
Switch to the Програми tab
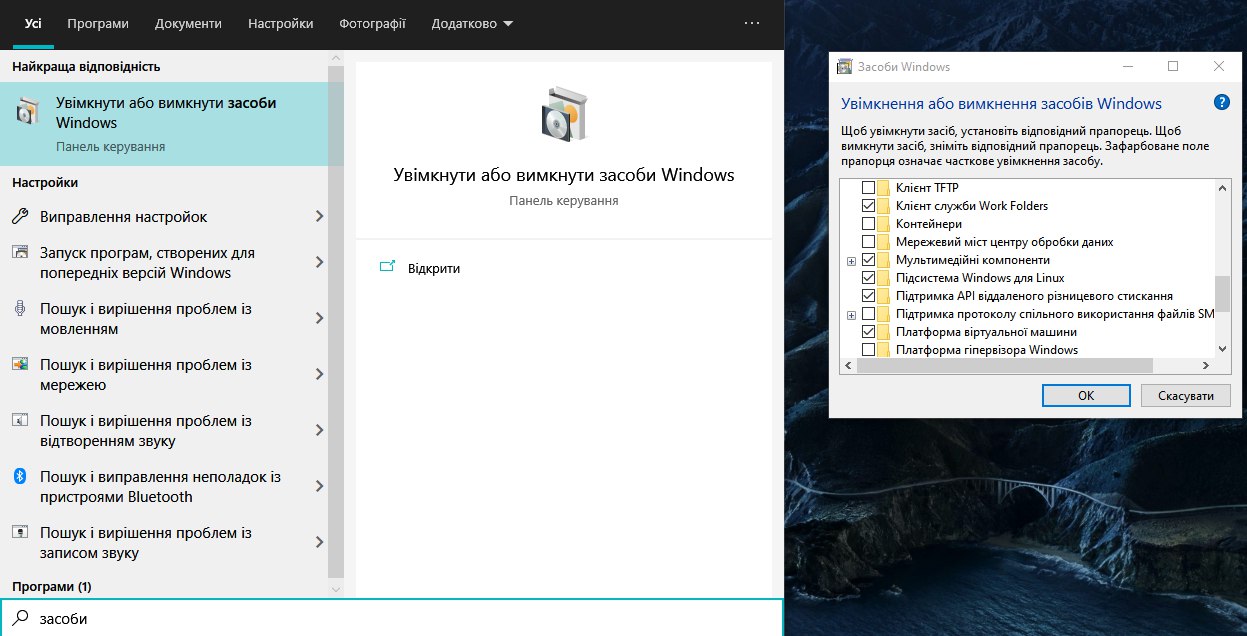click(98, 23)
